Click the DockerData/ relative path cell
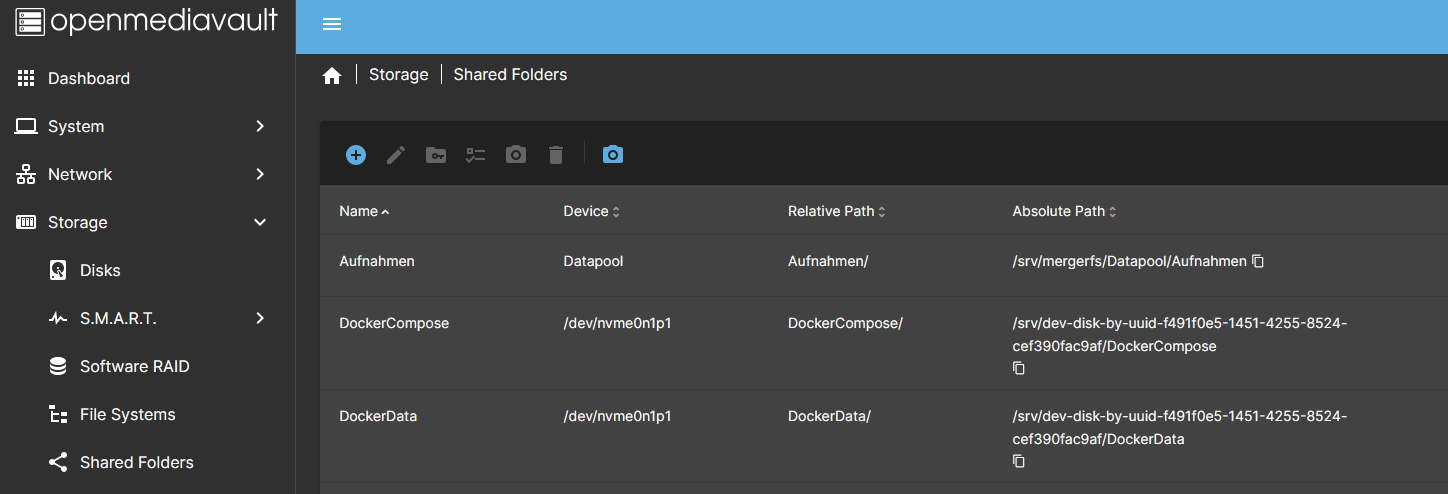1448x494 pixels. [829, 415]
